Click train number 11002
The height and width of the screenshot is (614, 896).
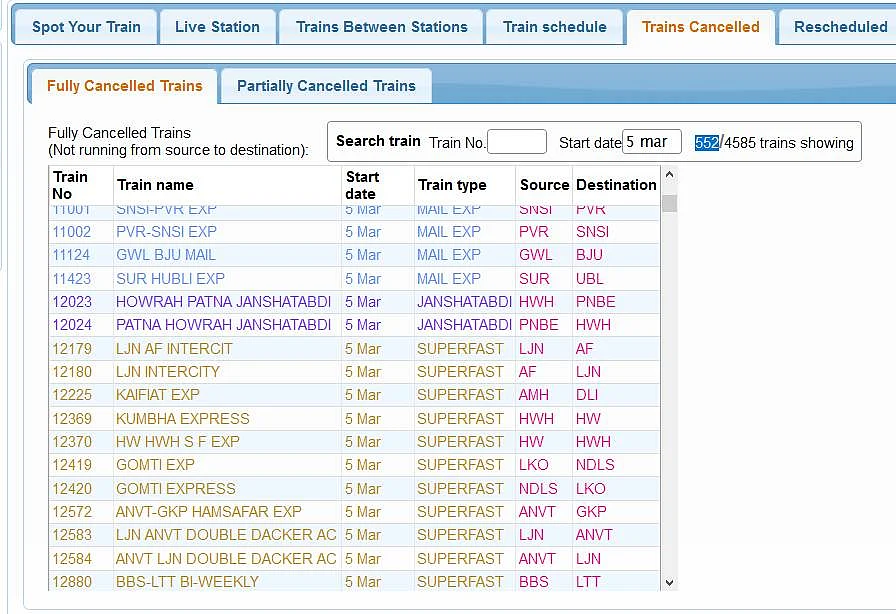point(71,232)
